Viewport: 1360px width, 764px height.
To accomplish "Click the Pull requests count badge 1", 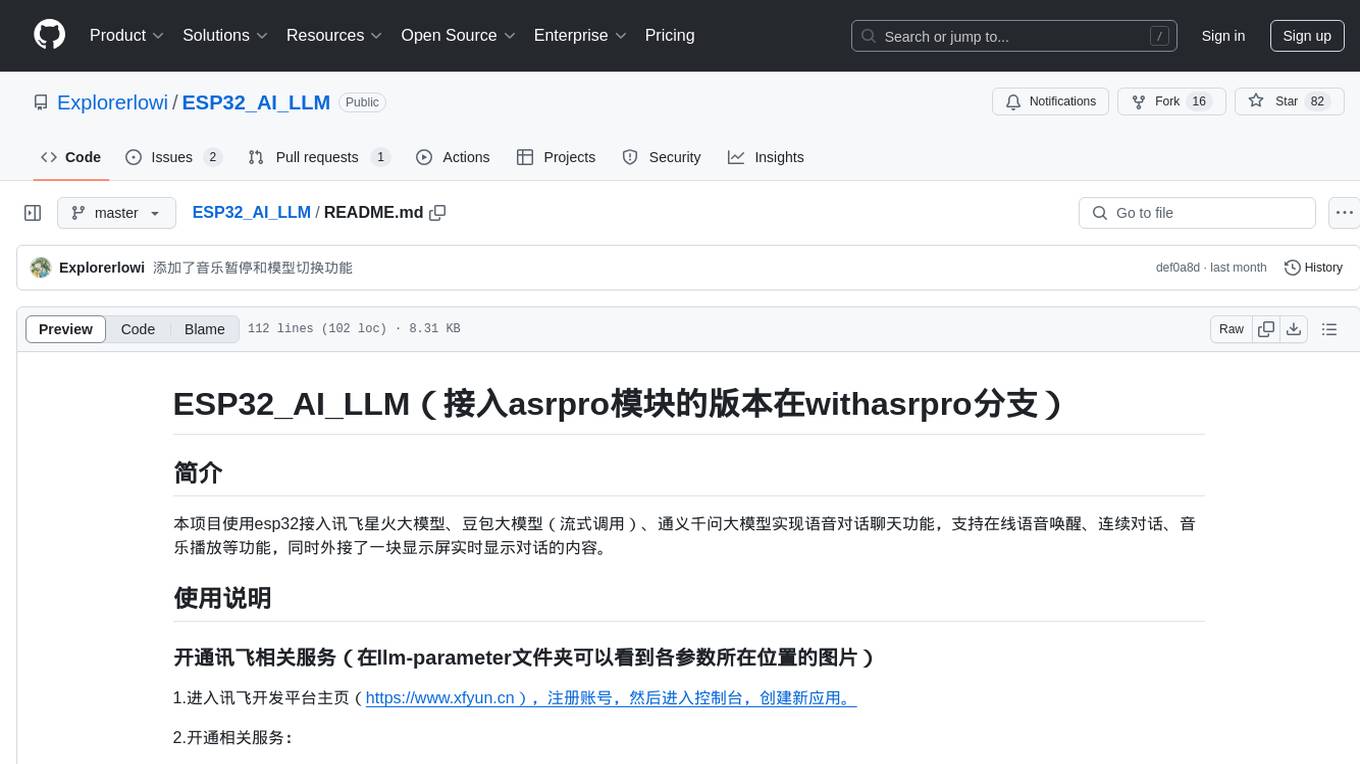I will 380,157.
